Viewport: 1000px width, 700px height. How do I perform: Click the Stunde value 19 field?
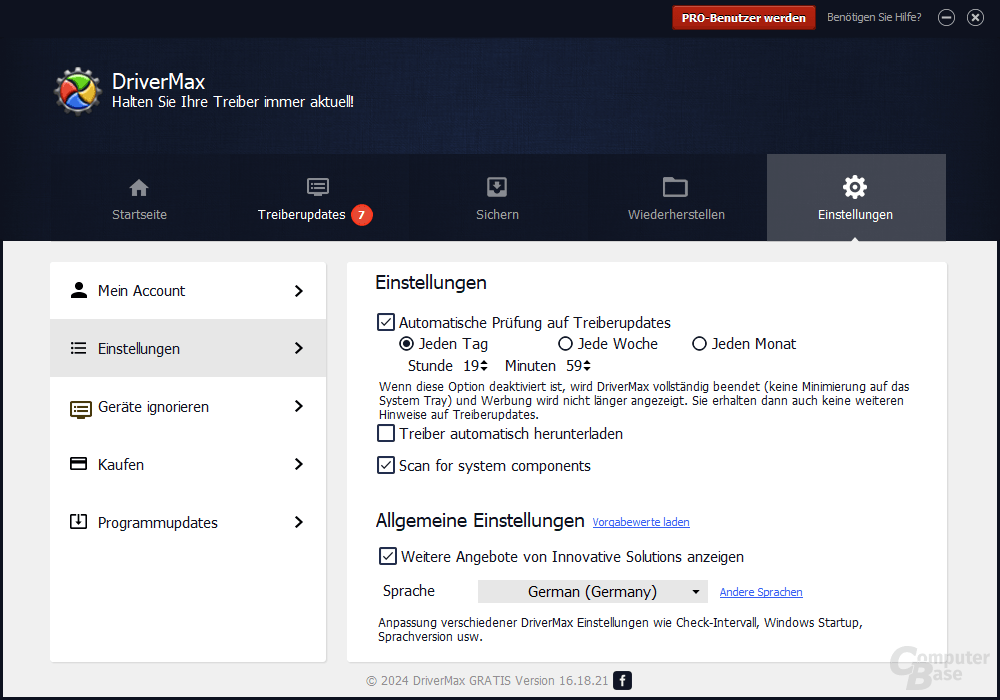click(x=471, y=366)
